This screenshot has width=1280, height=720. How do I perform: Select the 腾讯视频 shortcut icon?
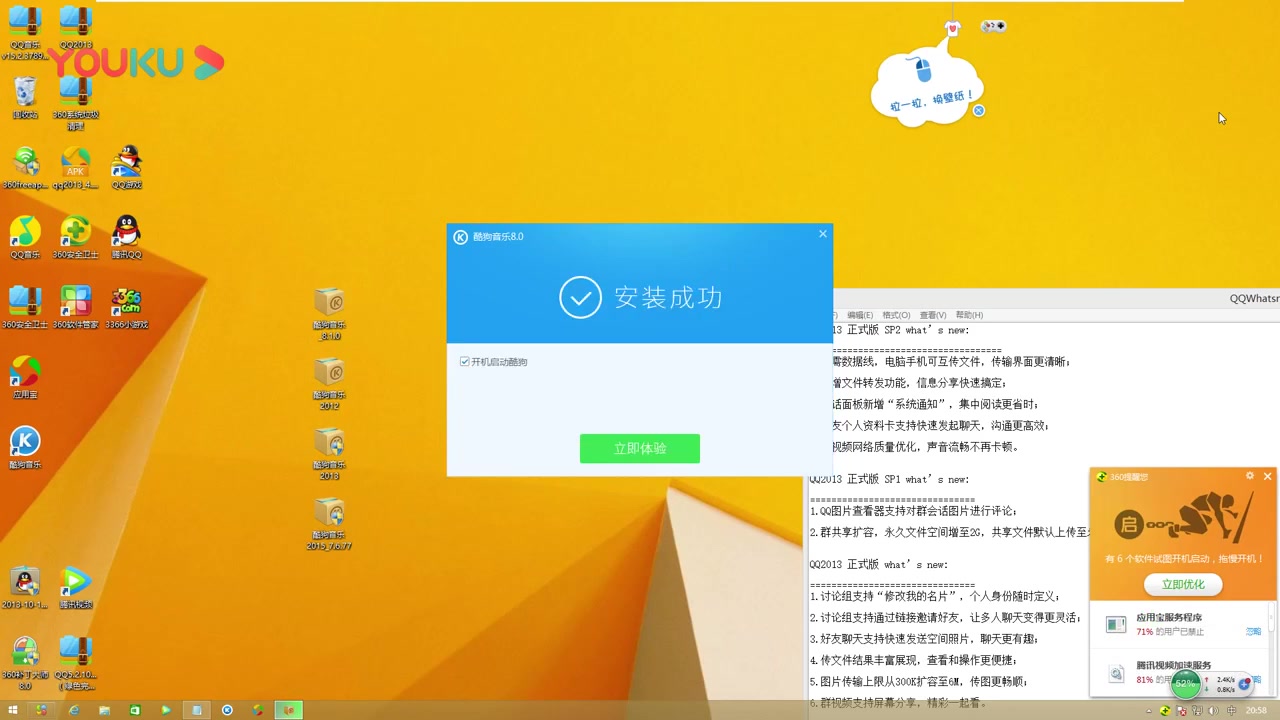click(x=76, y=587)
